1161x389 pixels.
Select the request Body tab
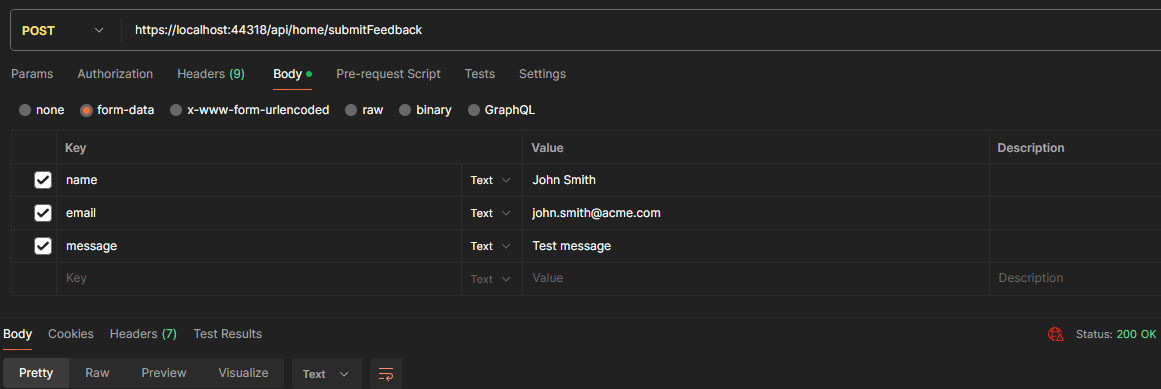[x=292, y=74]
